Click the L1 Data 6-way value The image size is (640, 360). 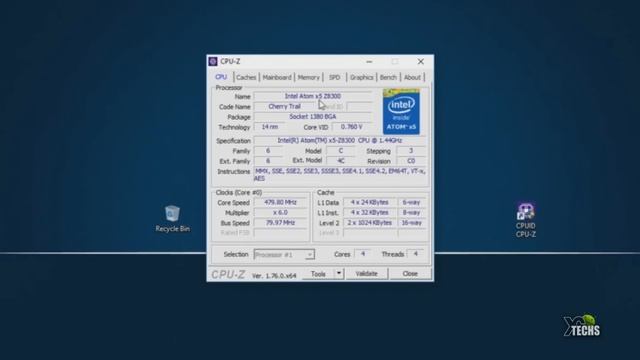pyautogui.click(x=411, y=202)
